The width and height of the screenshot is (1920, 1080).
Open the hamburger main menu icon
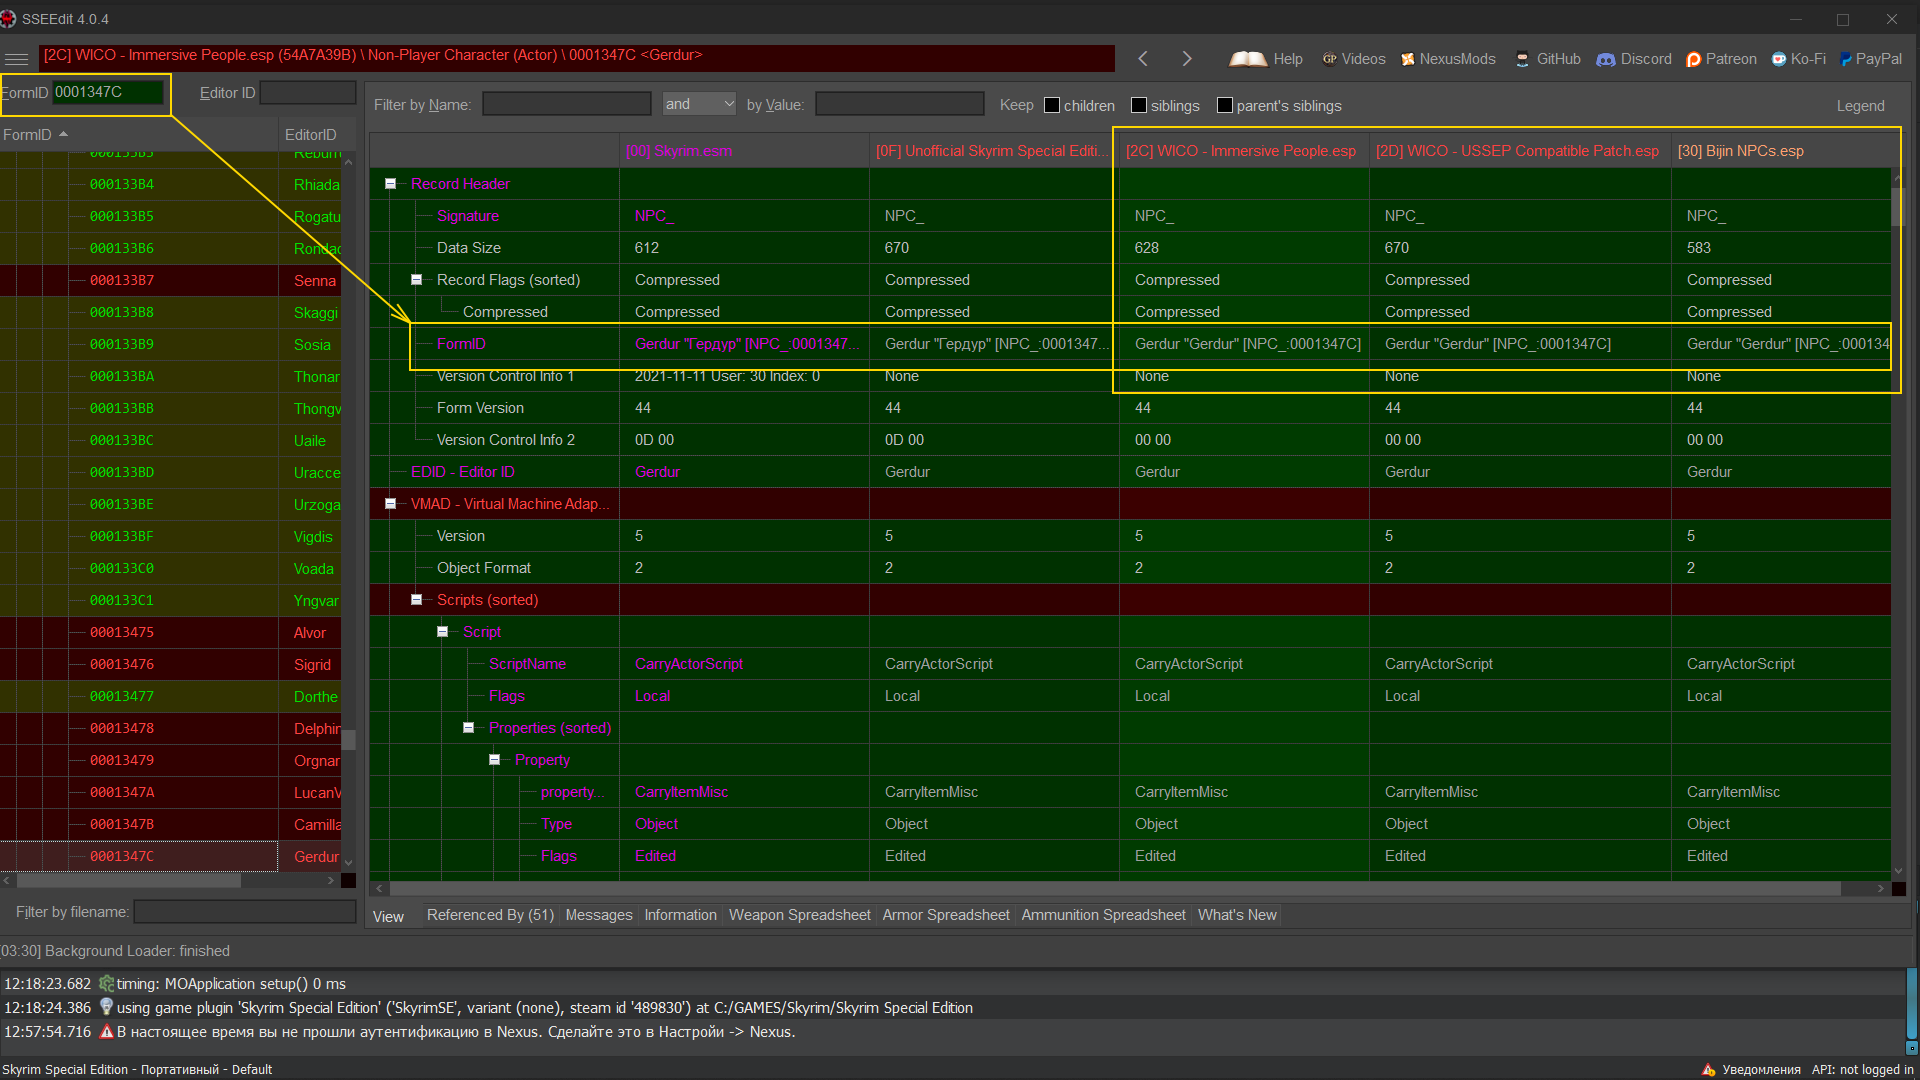tap(16, 59)
